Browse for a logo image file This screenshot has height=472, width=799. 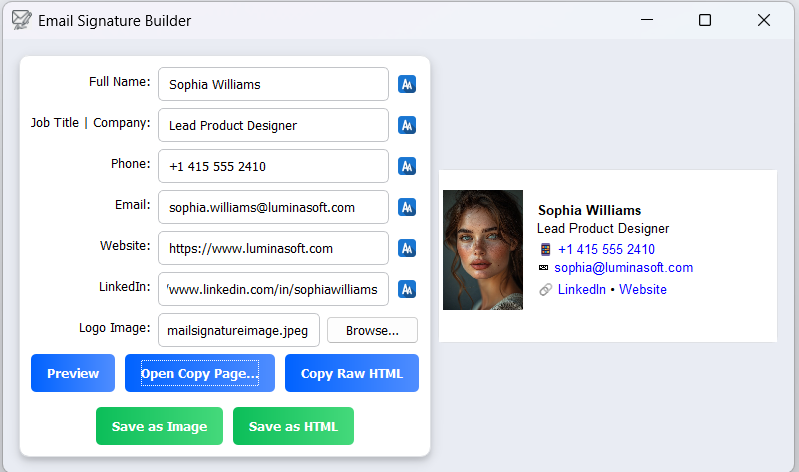(372, 330)
